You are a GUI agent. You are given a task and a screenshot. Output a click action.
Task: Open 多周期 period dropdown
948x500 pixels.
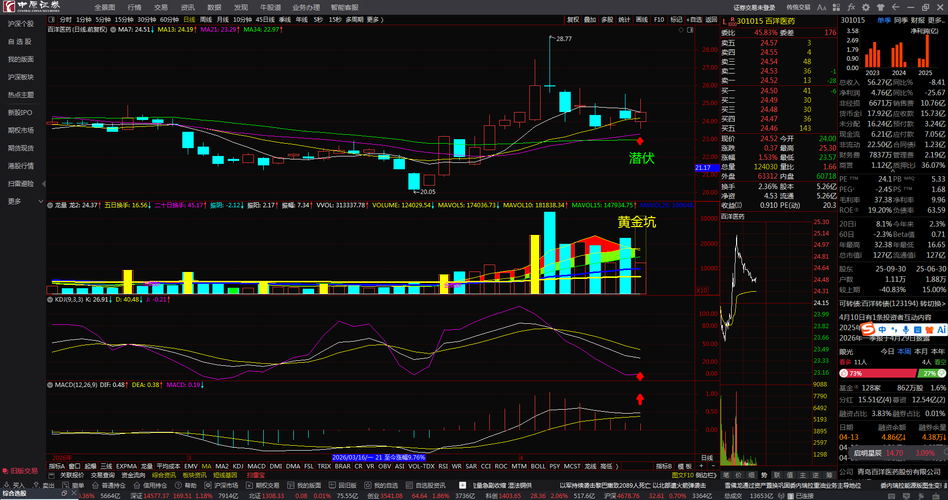[356, 19]
